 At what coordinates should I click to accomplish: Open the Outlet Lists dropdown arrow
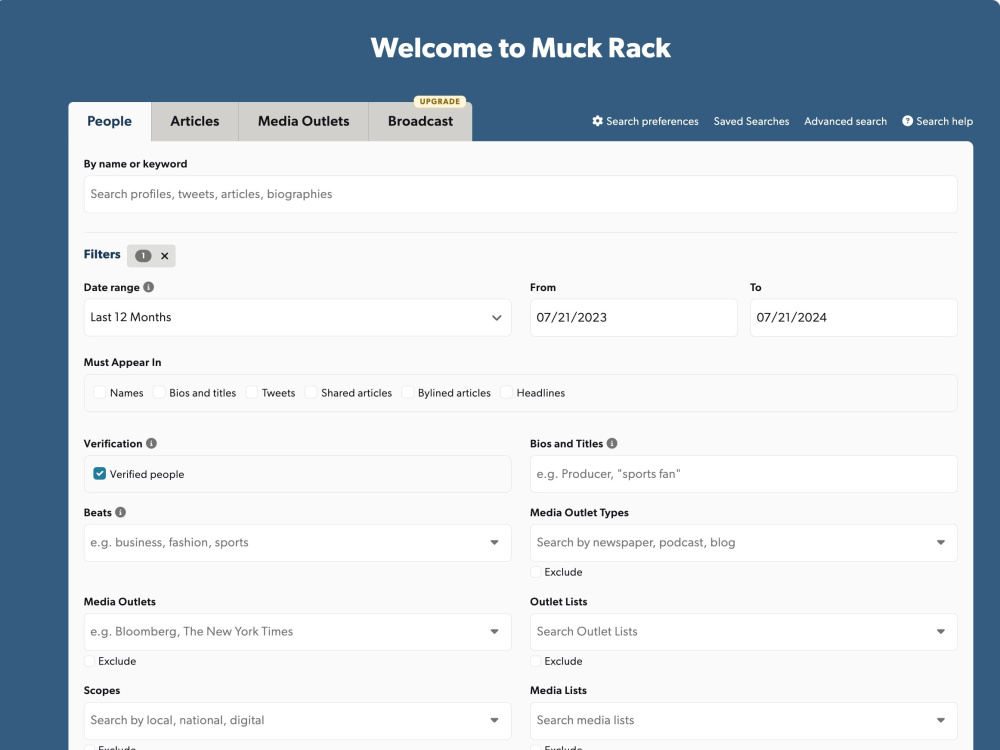[x=941, y=631]
